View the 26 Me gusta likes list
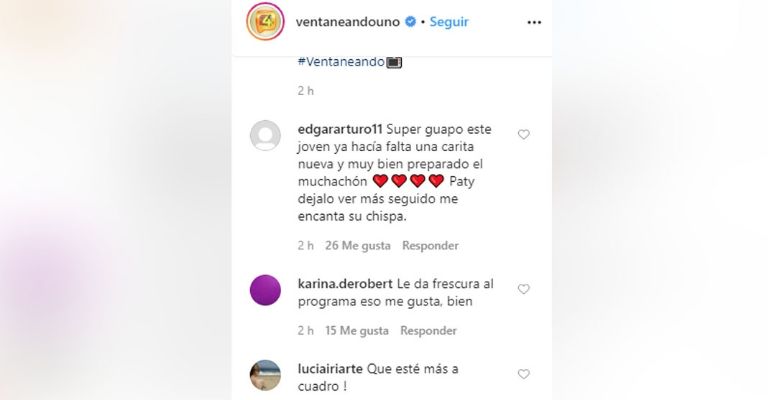Viewport: 768px width, 400px height. coord(358,246)
